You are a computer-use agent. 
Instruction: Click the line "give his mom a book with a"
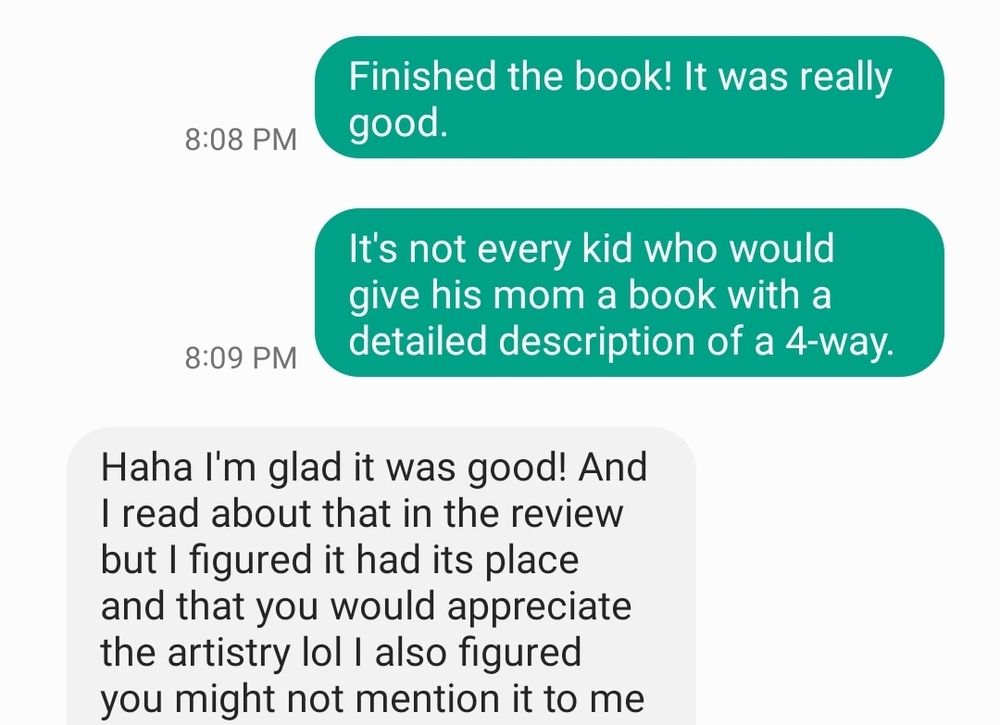(590, 295)
